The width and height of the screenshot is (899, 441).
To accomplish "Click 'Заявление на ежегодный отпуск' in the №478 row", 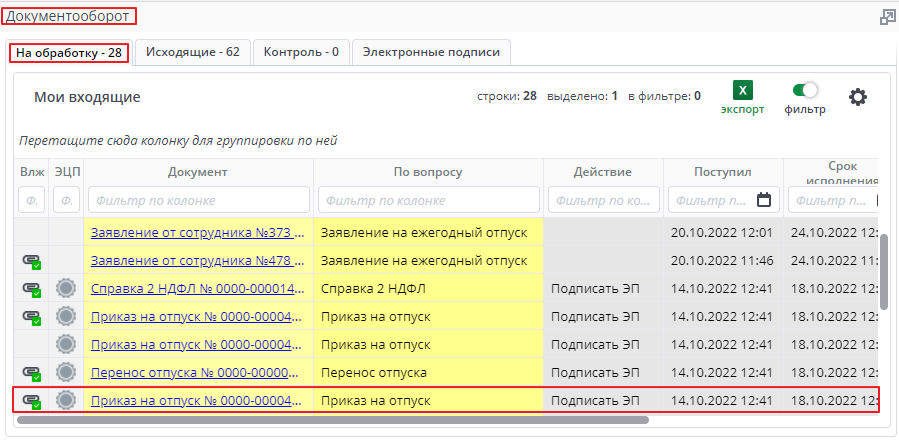I will pyautogui.click(x=424, y=261).
